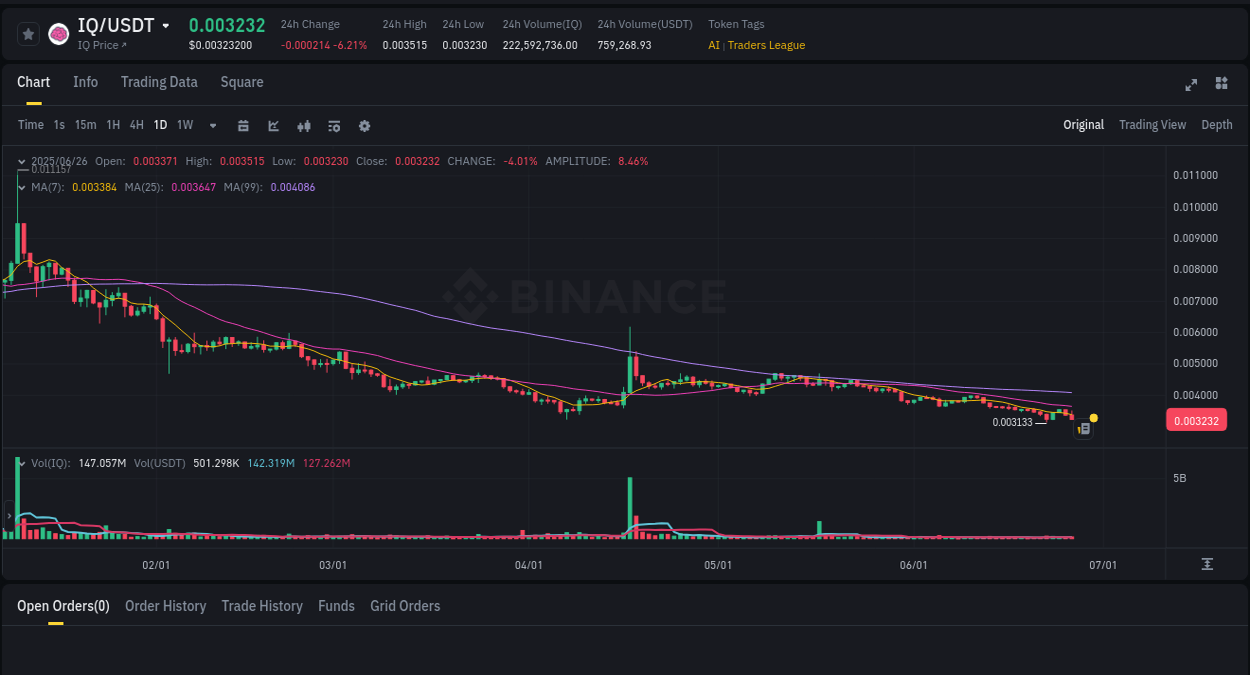The image size is (1250, 675).
Task: Open the layout widgets icon
Action: (1221, 84)
